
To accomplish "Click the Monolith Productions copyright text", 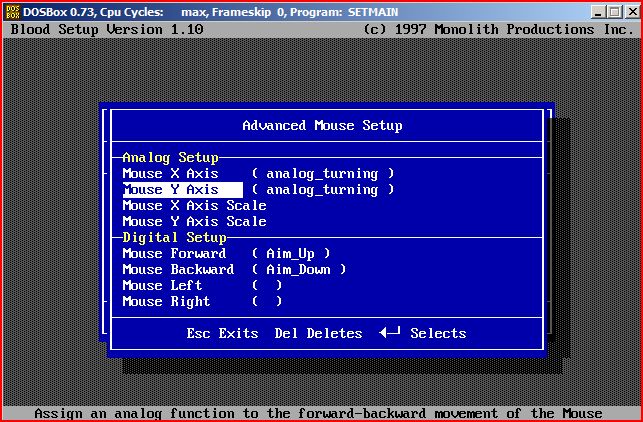I will (499, 30).
